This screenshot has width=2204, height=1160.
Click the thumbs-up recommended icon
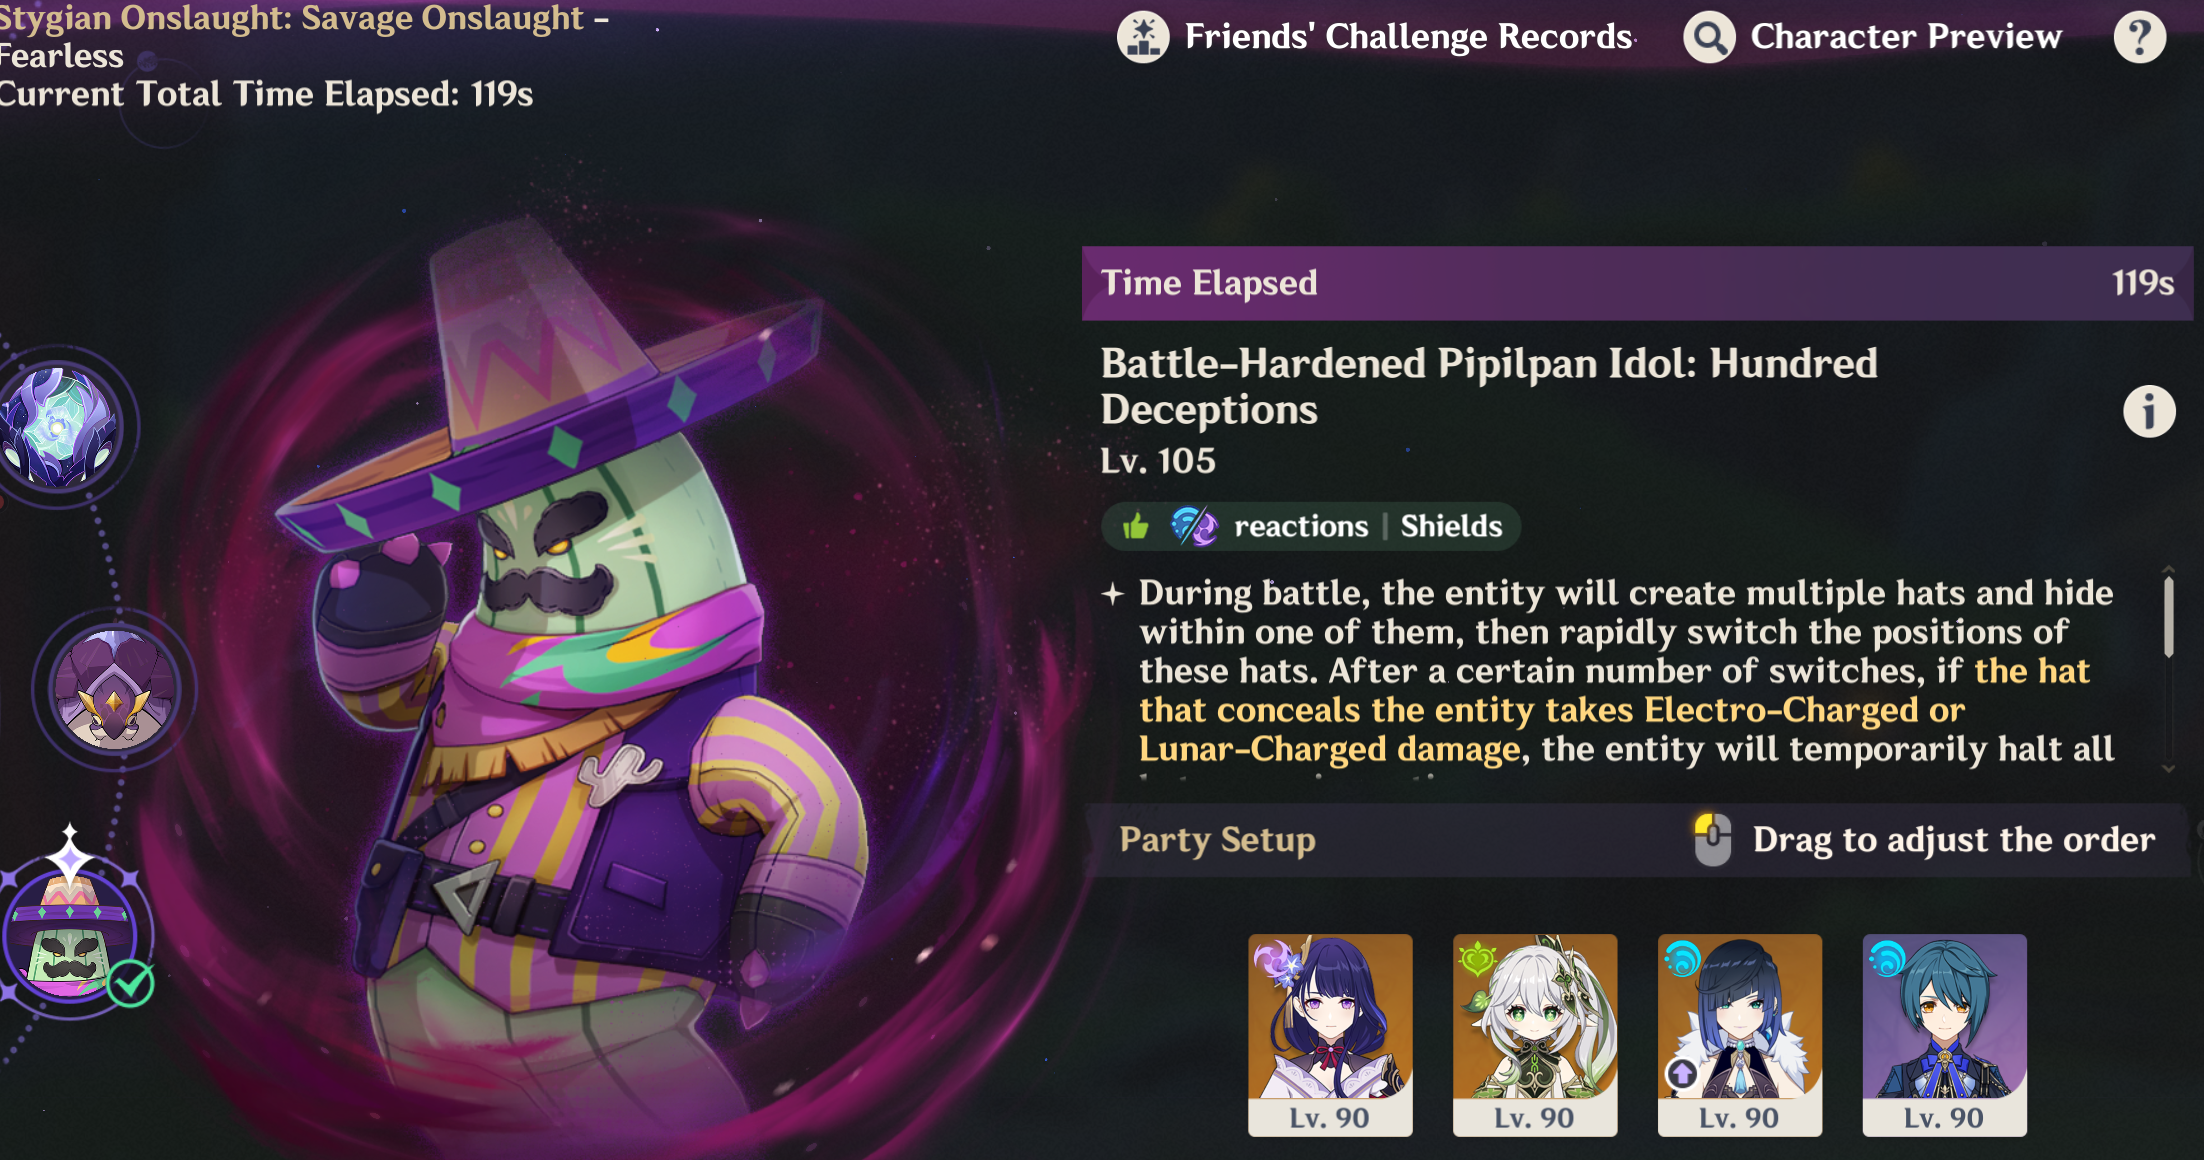pos(1135,526)
